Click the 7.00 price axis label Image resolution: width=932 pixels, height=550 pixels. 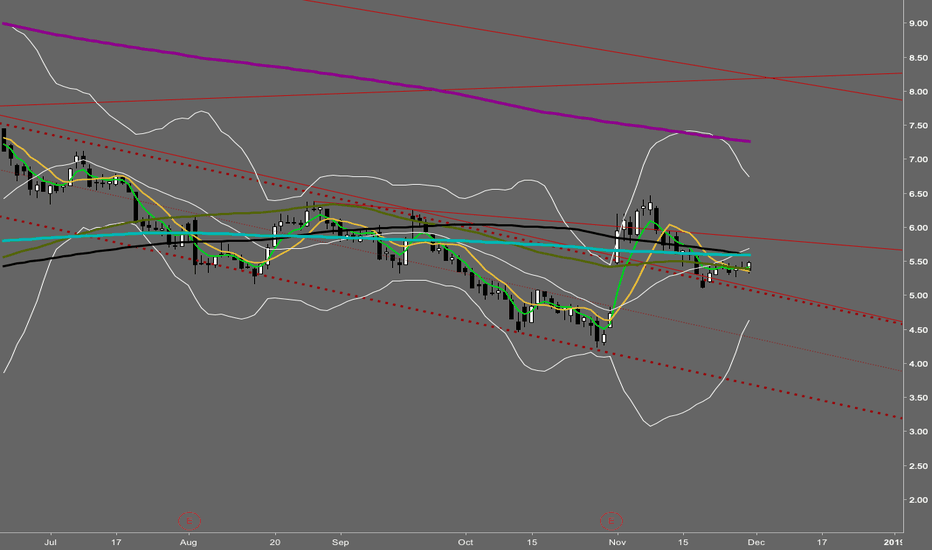tap(918, 159)
